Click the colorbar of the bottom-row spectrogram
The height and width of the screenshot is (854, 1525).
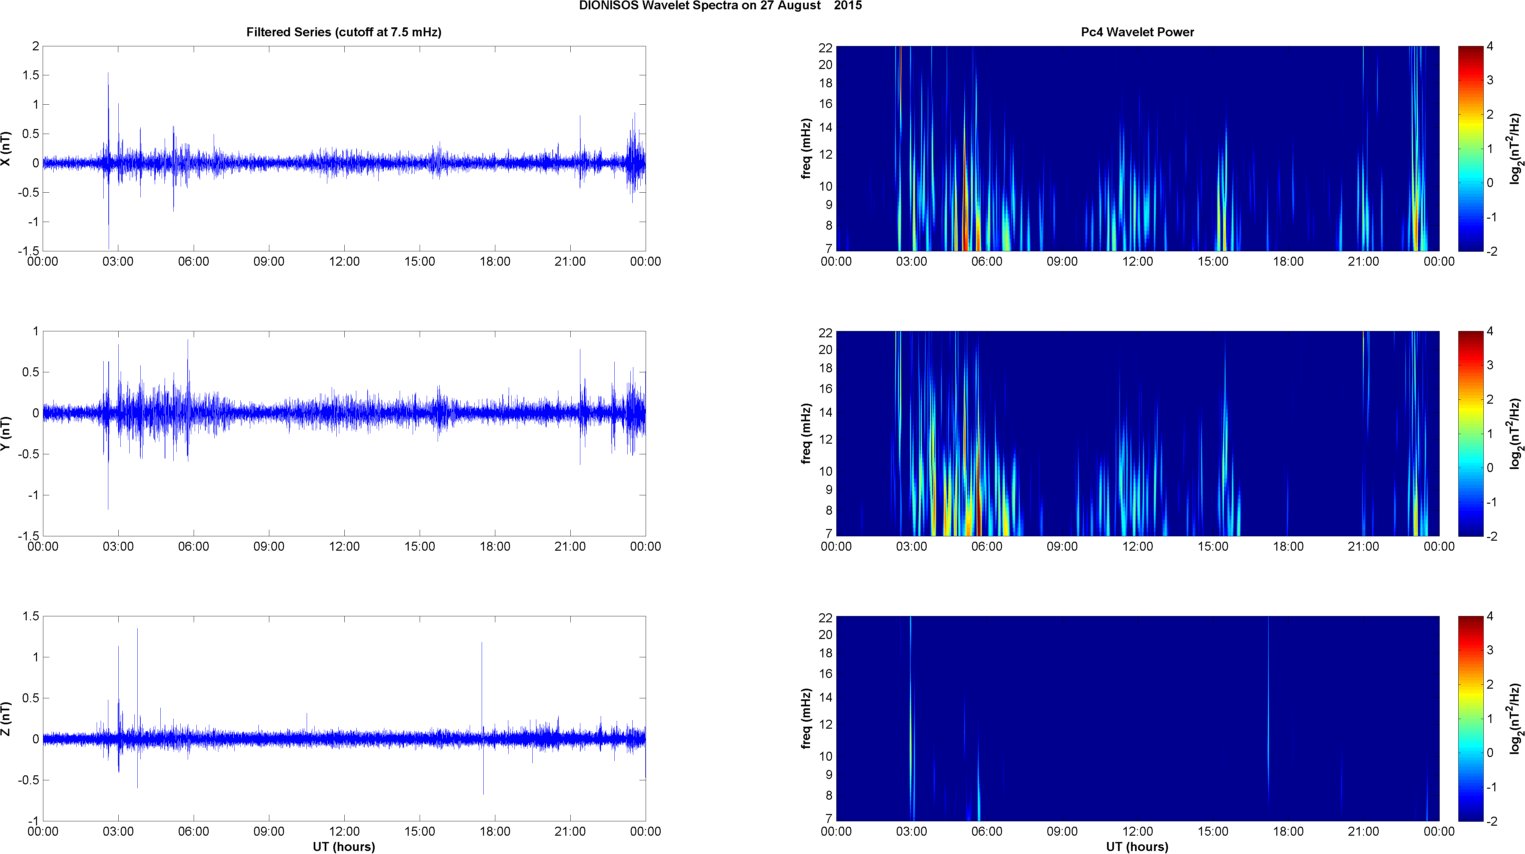point(1471,718)
